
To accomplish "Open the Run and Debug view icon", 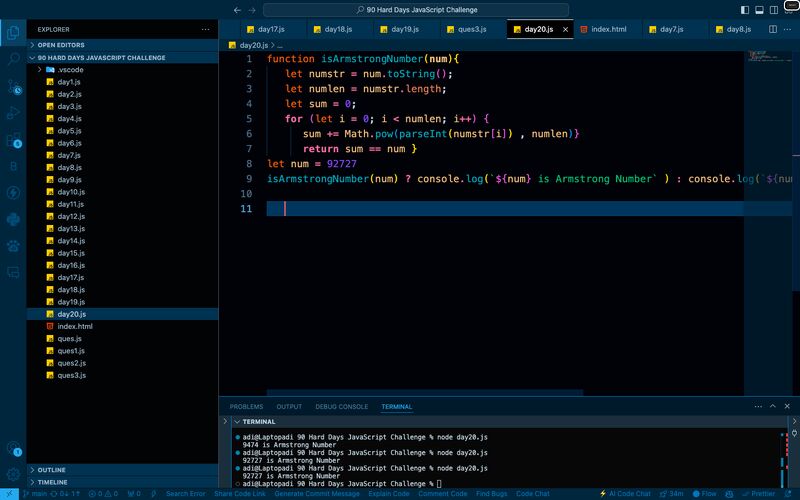I will pos(13,113).
